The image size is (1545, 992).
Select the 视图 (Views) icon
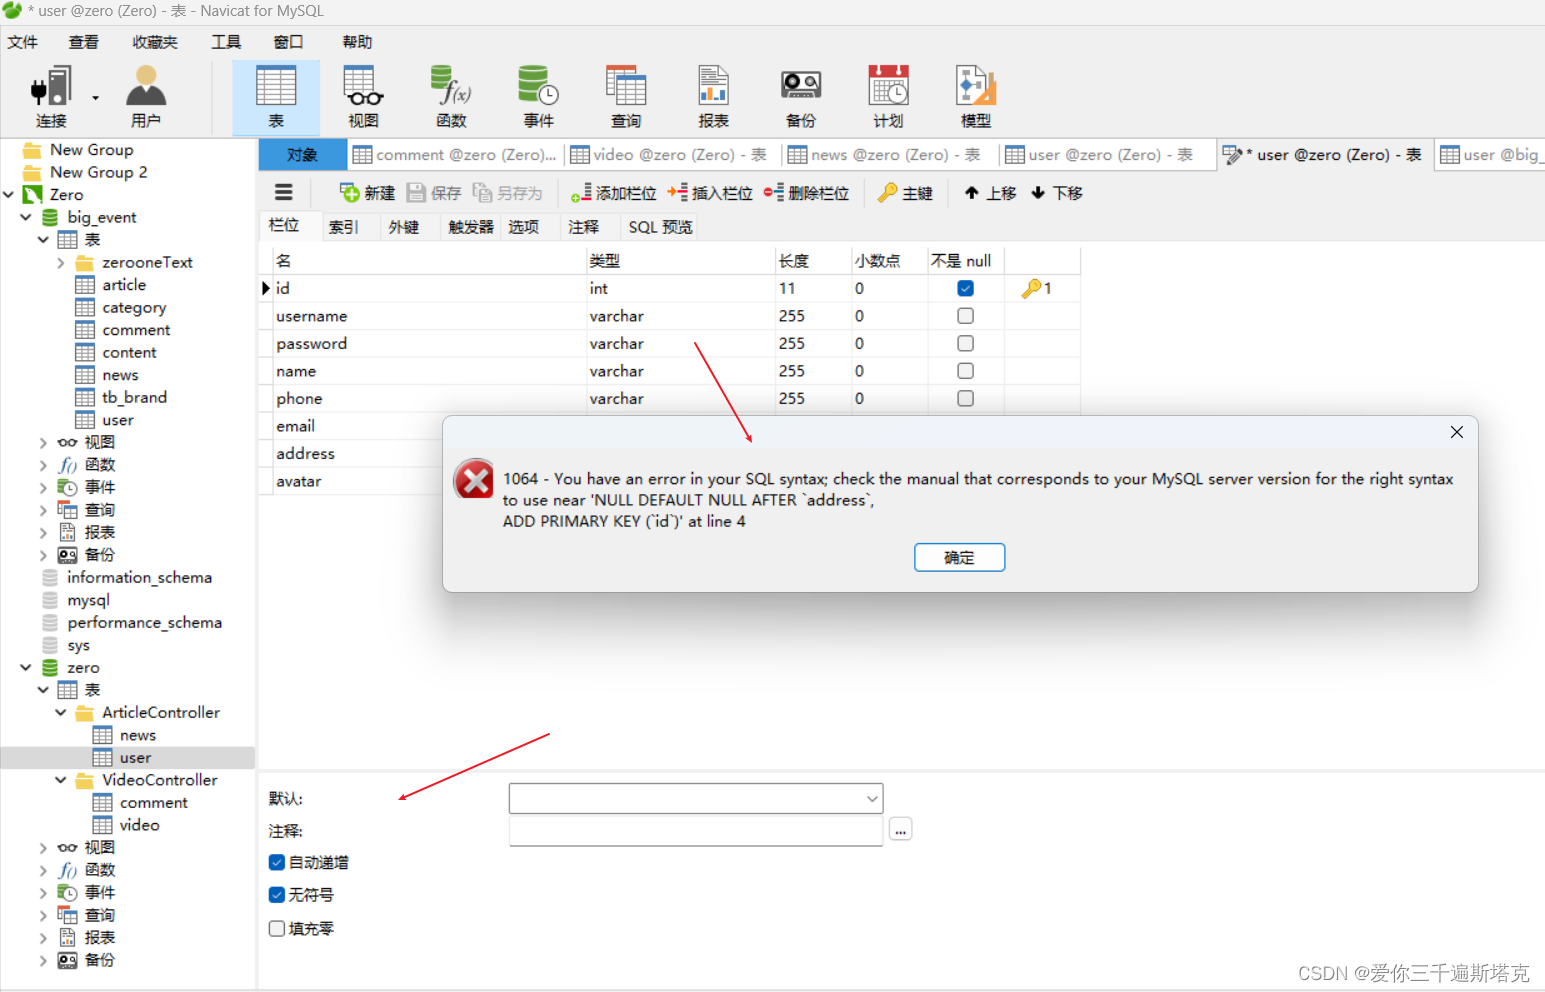(x=362, y=95)
